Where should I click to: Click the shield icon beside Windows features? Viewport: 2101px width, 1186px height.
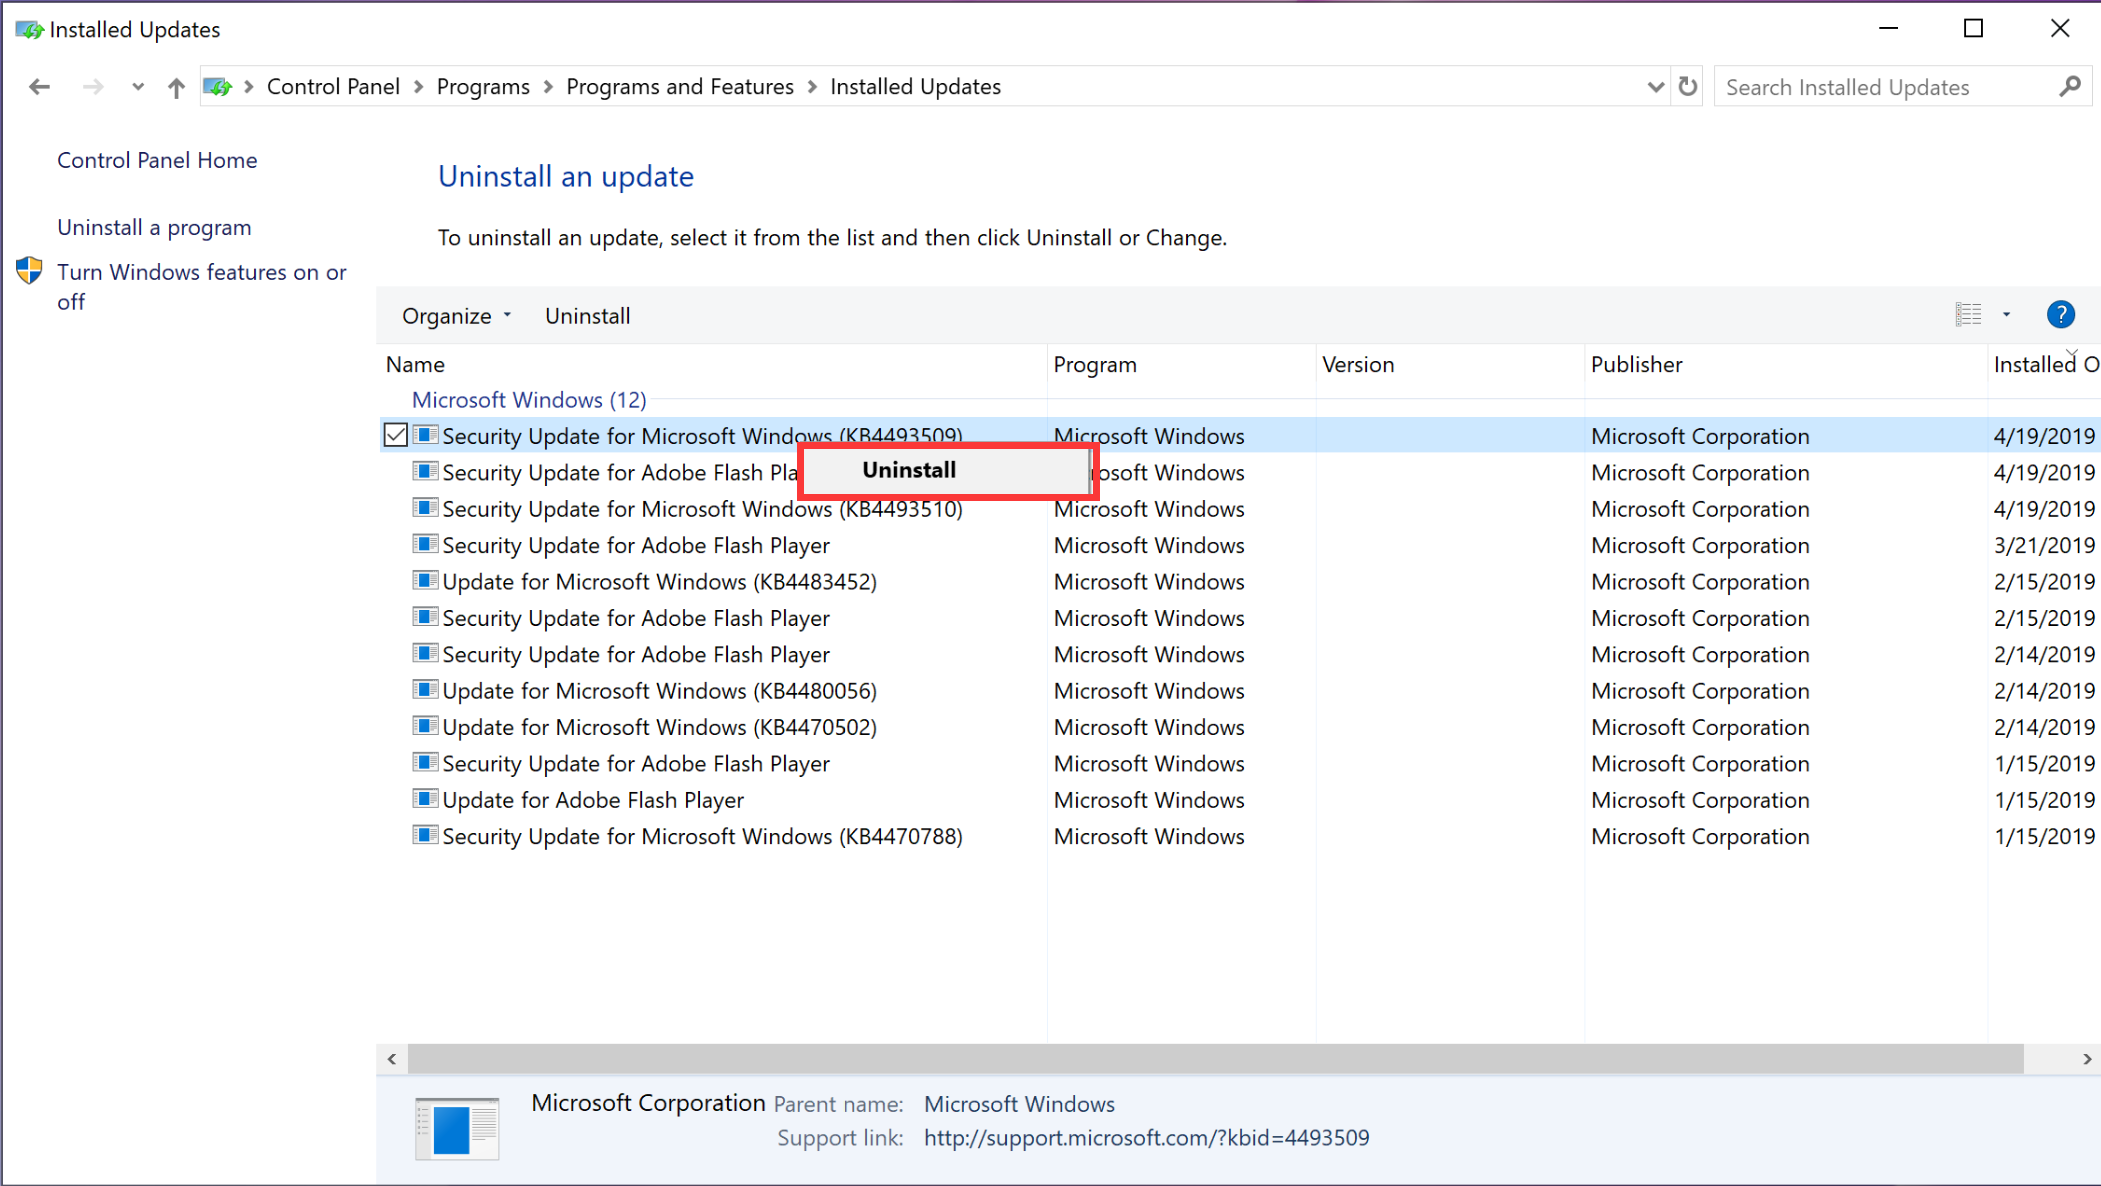(x=29, y=271)
